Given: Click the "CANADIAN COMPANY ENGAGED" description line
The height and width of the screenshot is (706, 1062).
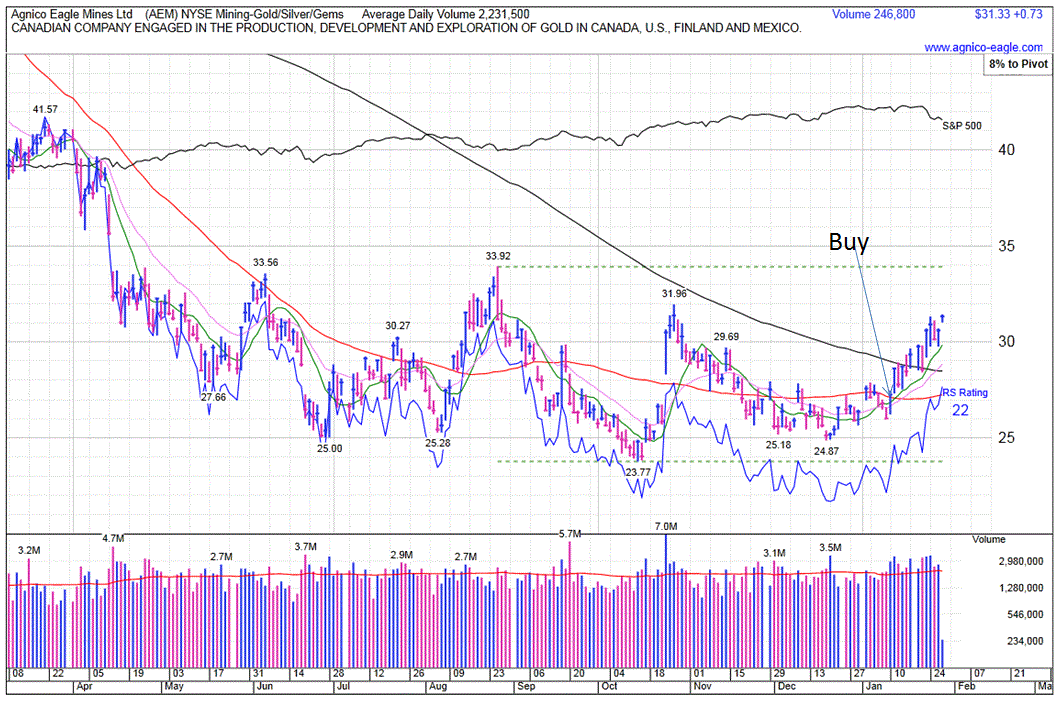Looking at the screenshot, I should click(406, 28).
